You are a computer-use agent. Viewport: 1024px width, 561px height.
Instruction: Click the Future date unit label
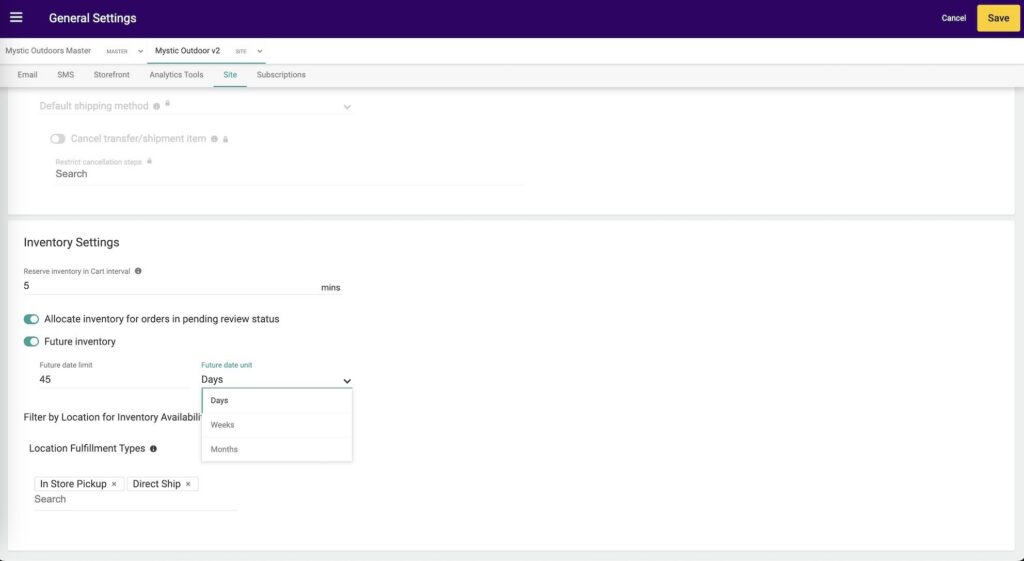[x=227, y=365]
